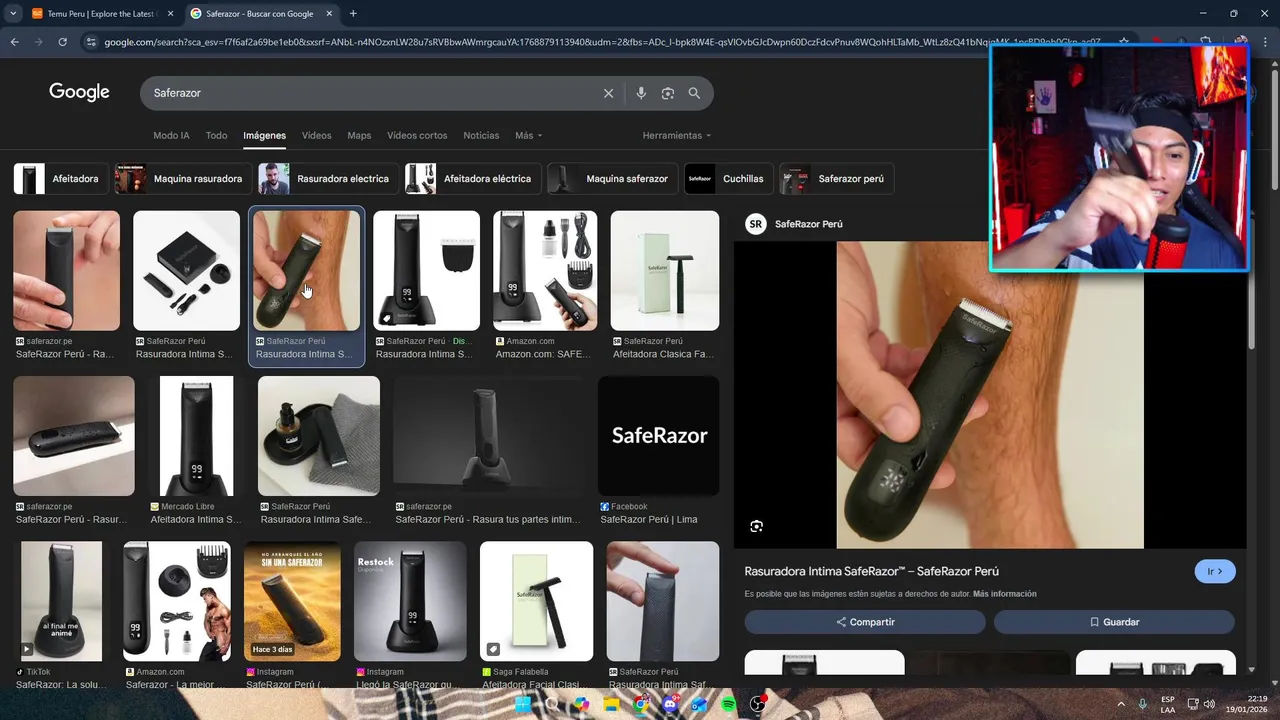Open the Vídeos cortos tab

pyautogui.click(x=417, y=135)
